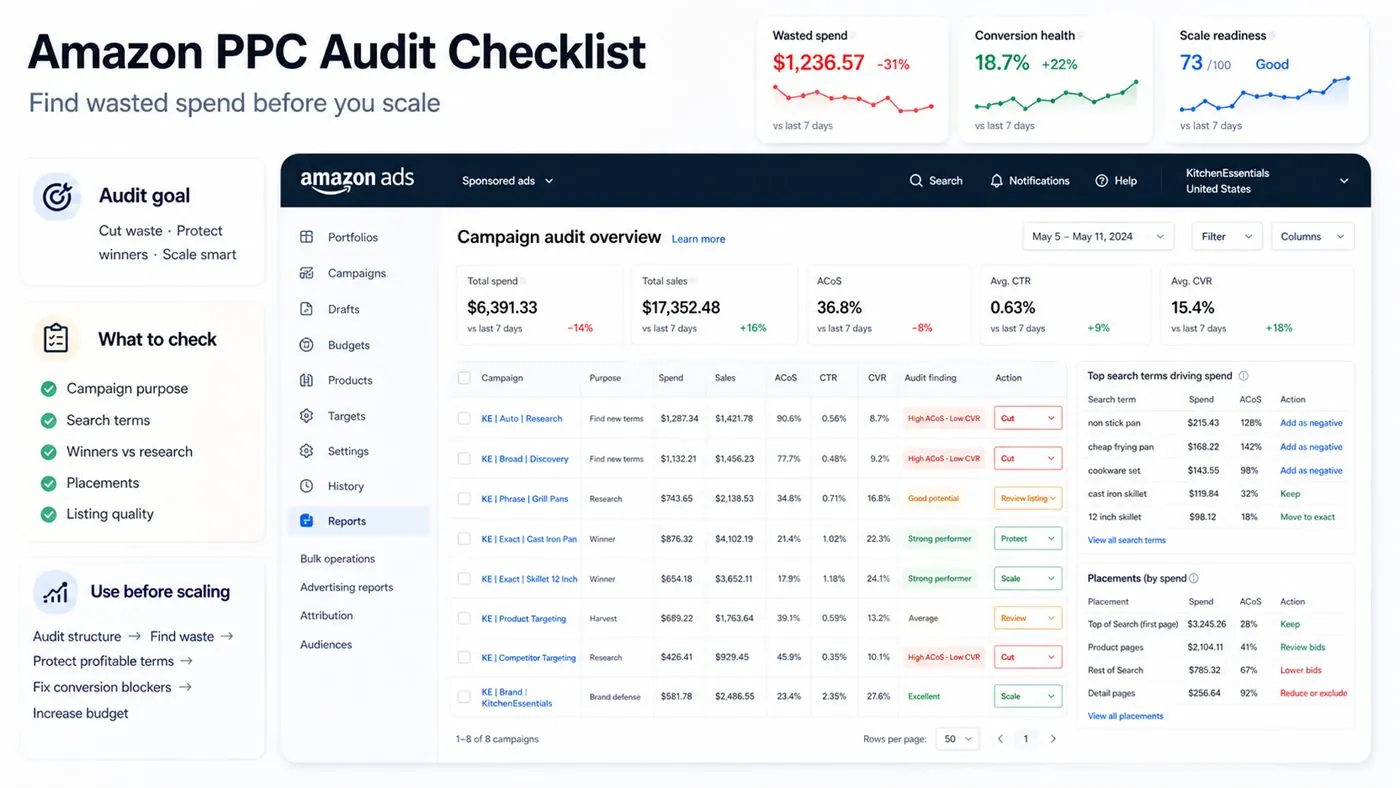1400x788 pixels.
Task: Go to previous page arrow in pagination
Action: tap(1000, 739)
